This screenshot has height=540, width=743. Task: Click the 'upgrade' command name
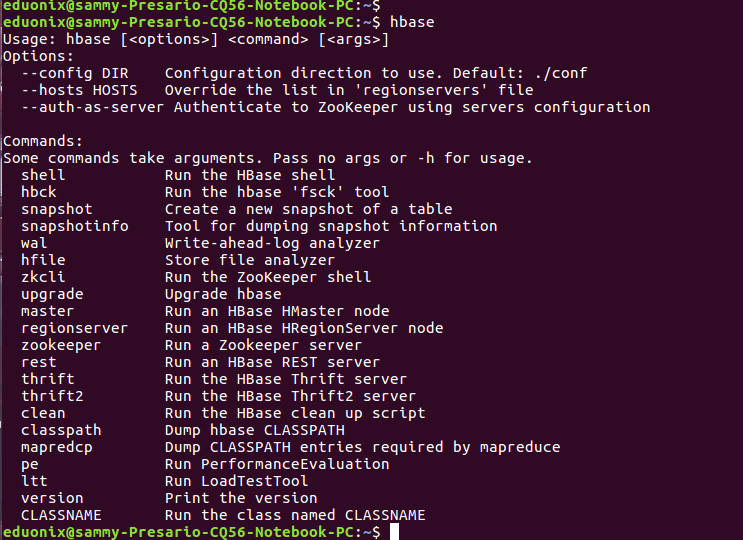(x=52, y=295)
